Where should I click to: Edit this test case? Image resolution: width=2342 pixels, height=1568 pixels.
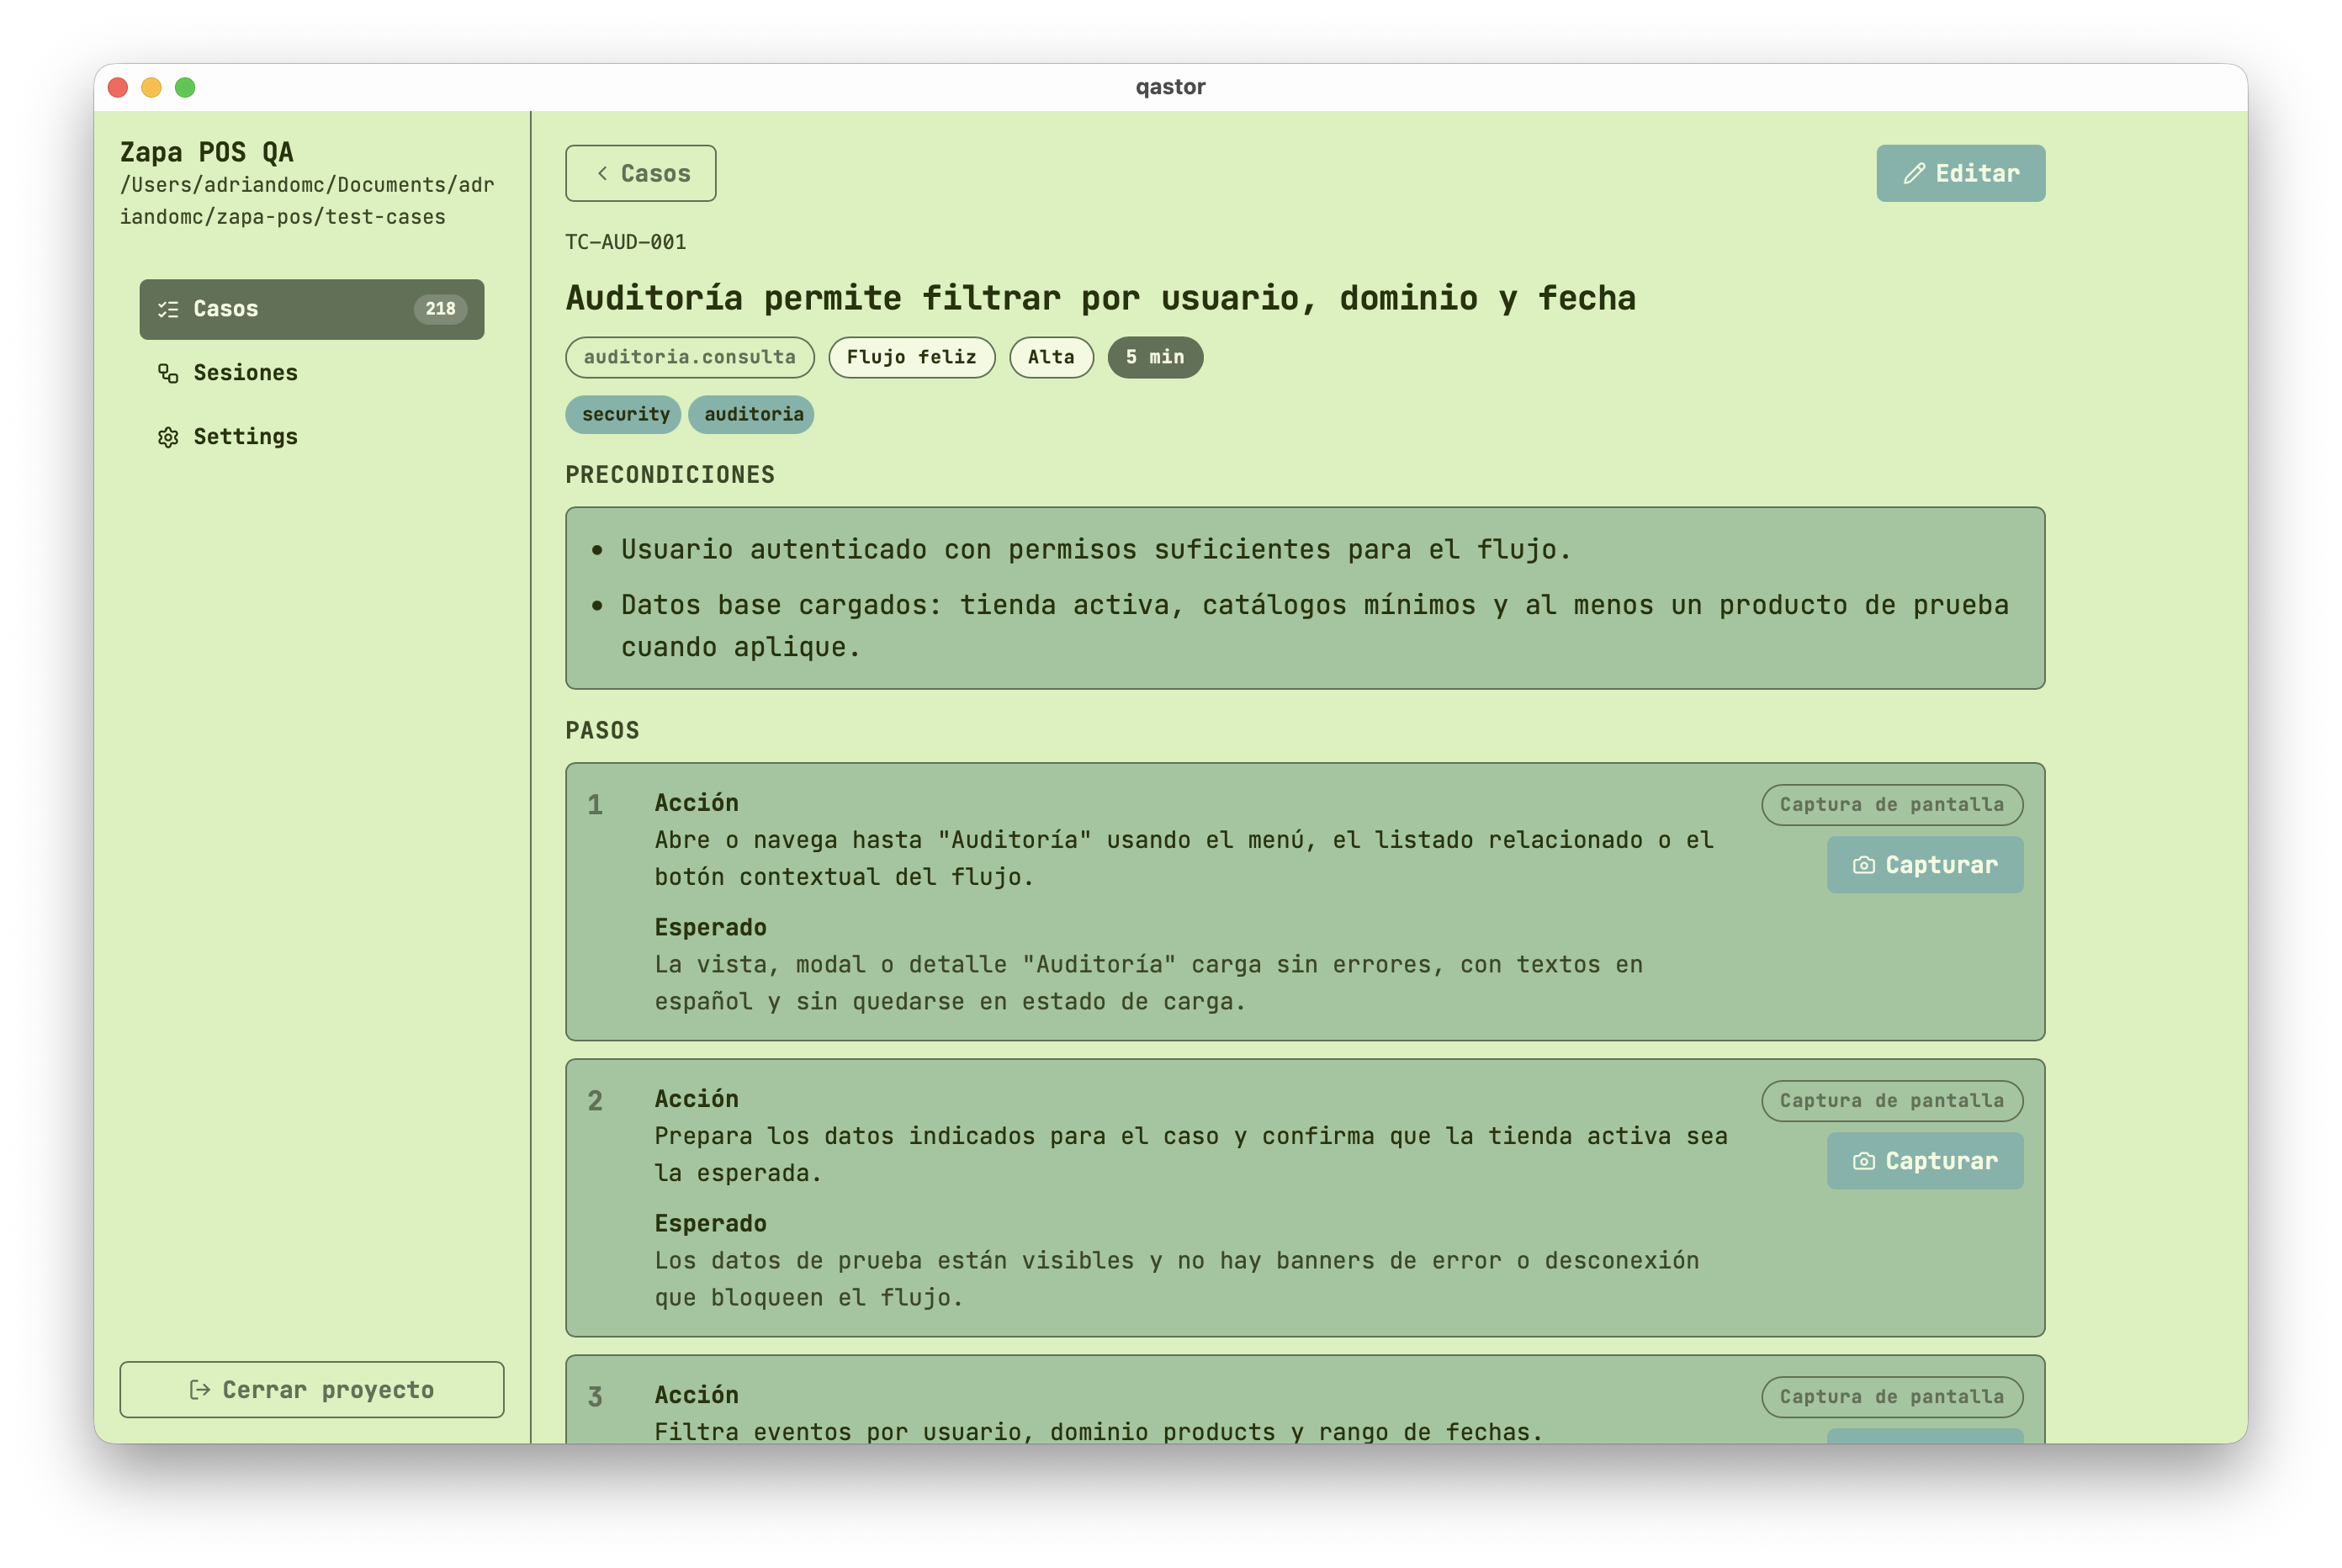1960,173
